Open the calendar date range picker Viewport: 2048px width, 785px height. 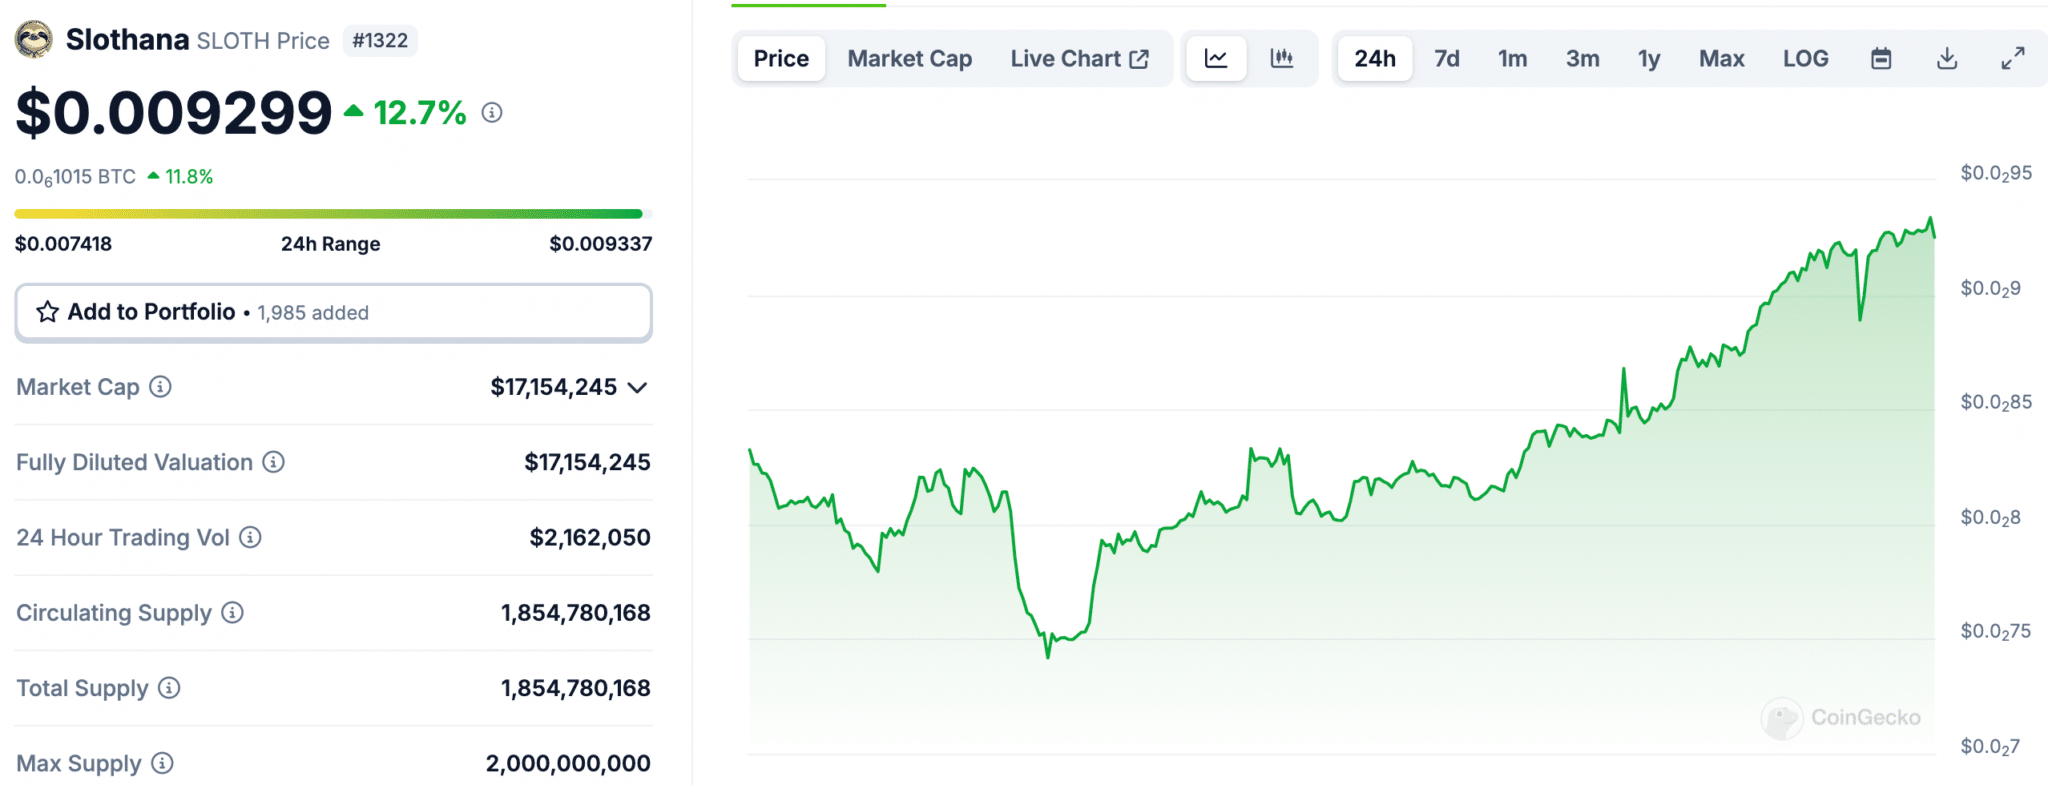click(1881, 59)
